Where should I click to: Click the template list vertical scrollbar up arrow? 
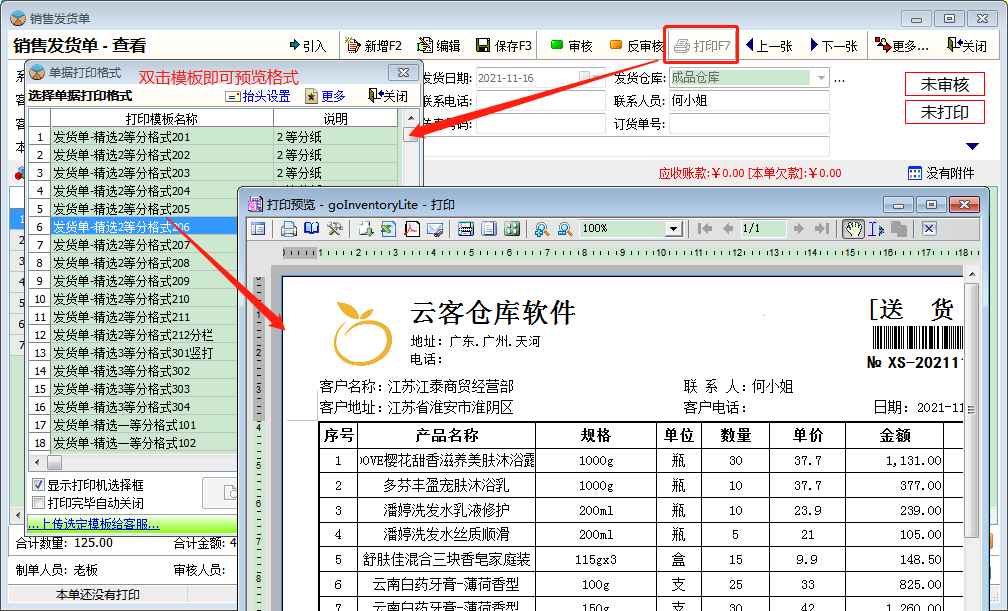[410, 118]
